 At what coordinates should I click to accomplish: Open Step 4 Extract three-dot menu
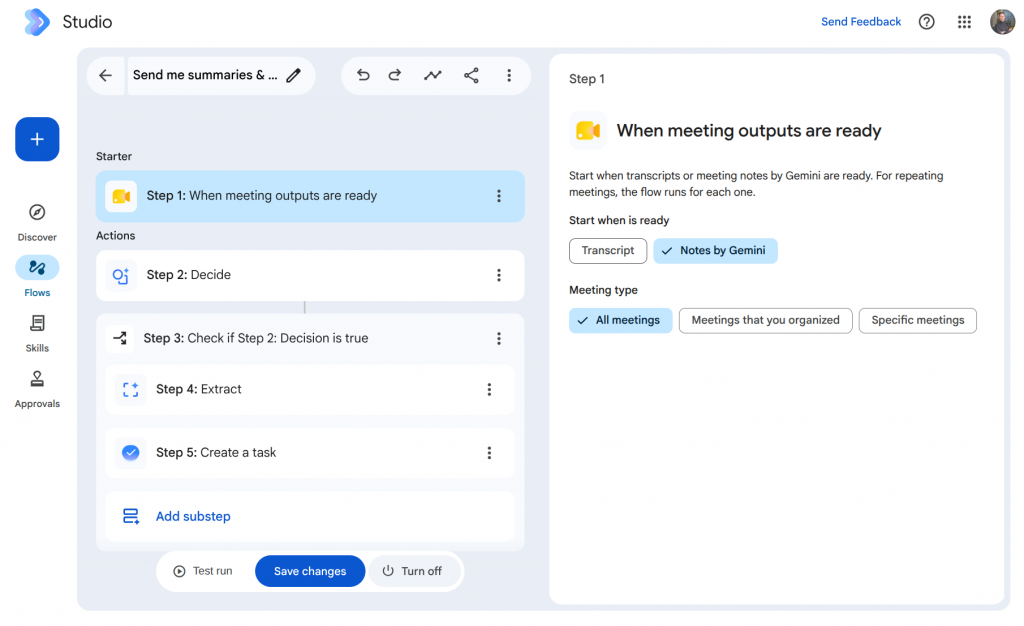point(489,390)
